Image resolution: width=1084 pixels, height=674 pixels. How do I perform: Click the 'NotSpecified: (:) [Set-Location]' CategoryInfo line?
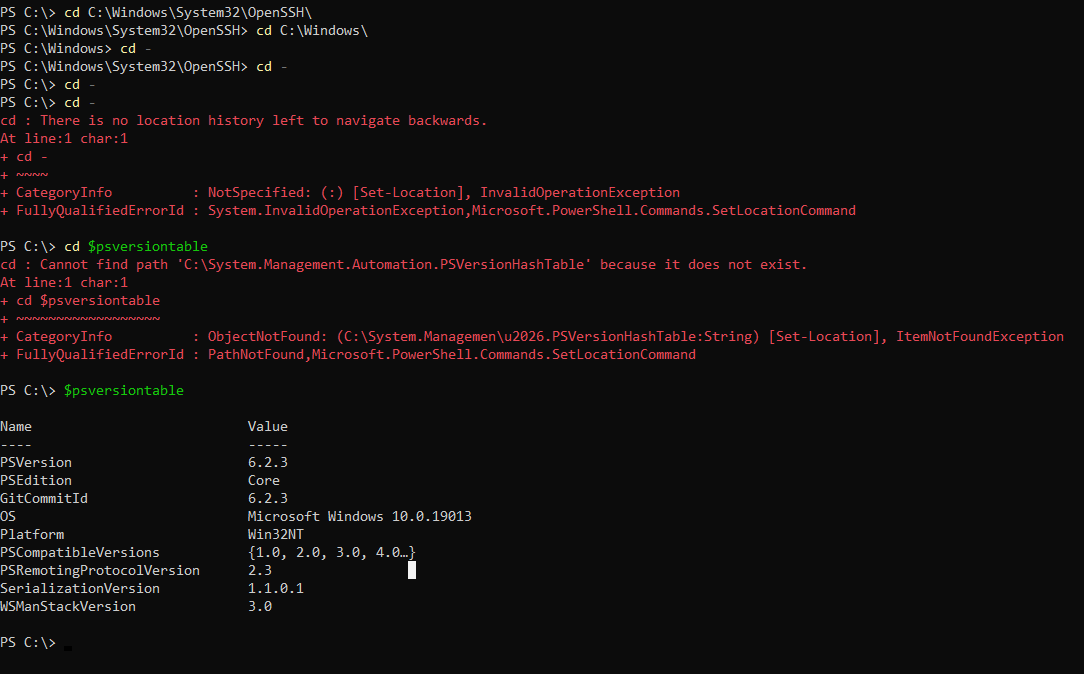tap(340, 192)
